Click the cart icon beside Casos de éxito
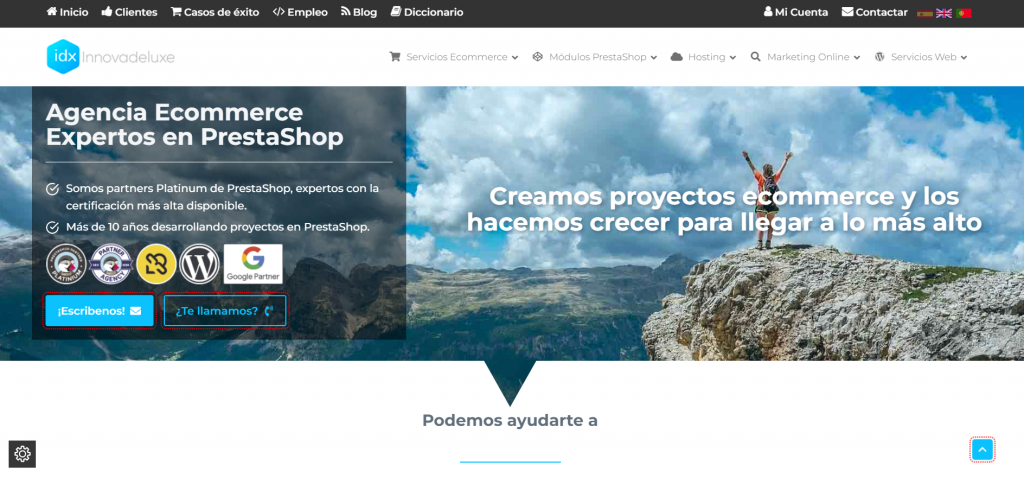This screenshot has width=1024, height=478. click(x=176, y=12)
